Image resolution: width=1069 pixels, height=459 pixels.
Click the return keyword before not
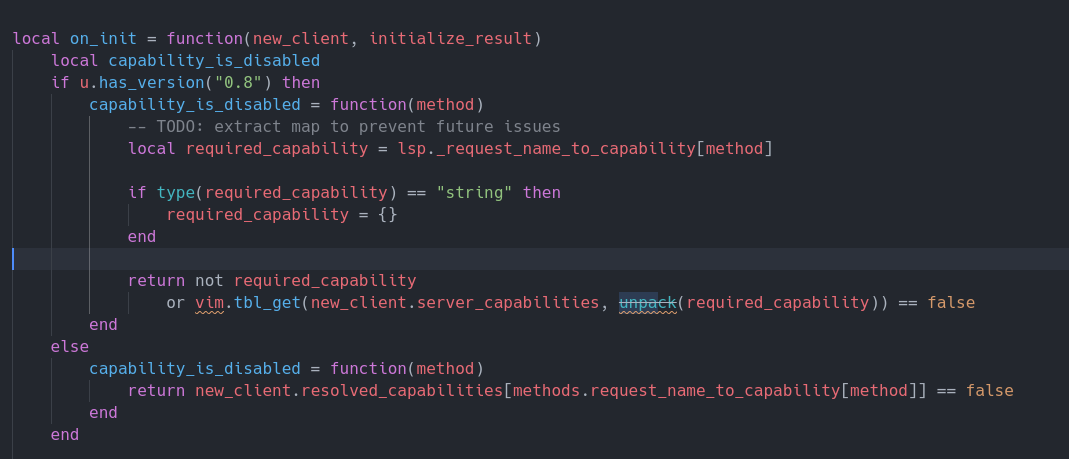pyautogui.click(x=156, y=280)
